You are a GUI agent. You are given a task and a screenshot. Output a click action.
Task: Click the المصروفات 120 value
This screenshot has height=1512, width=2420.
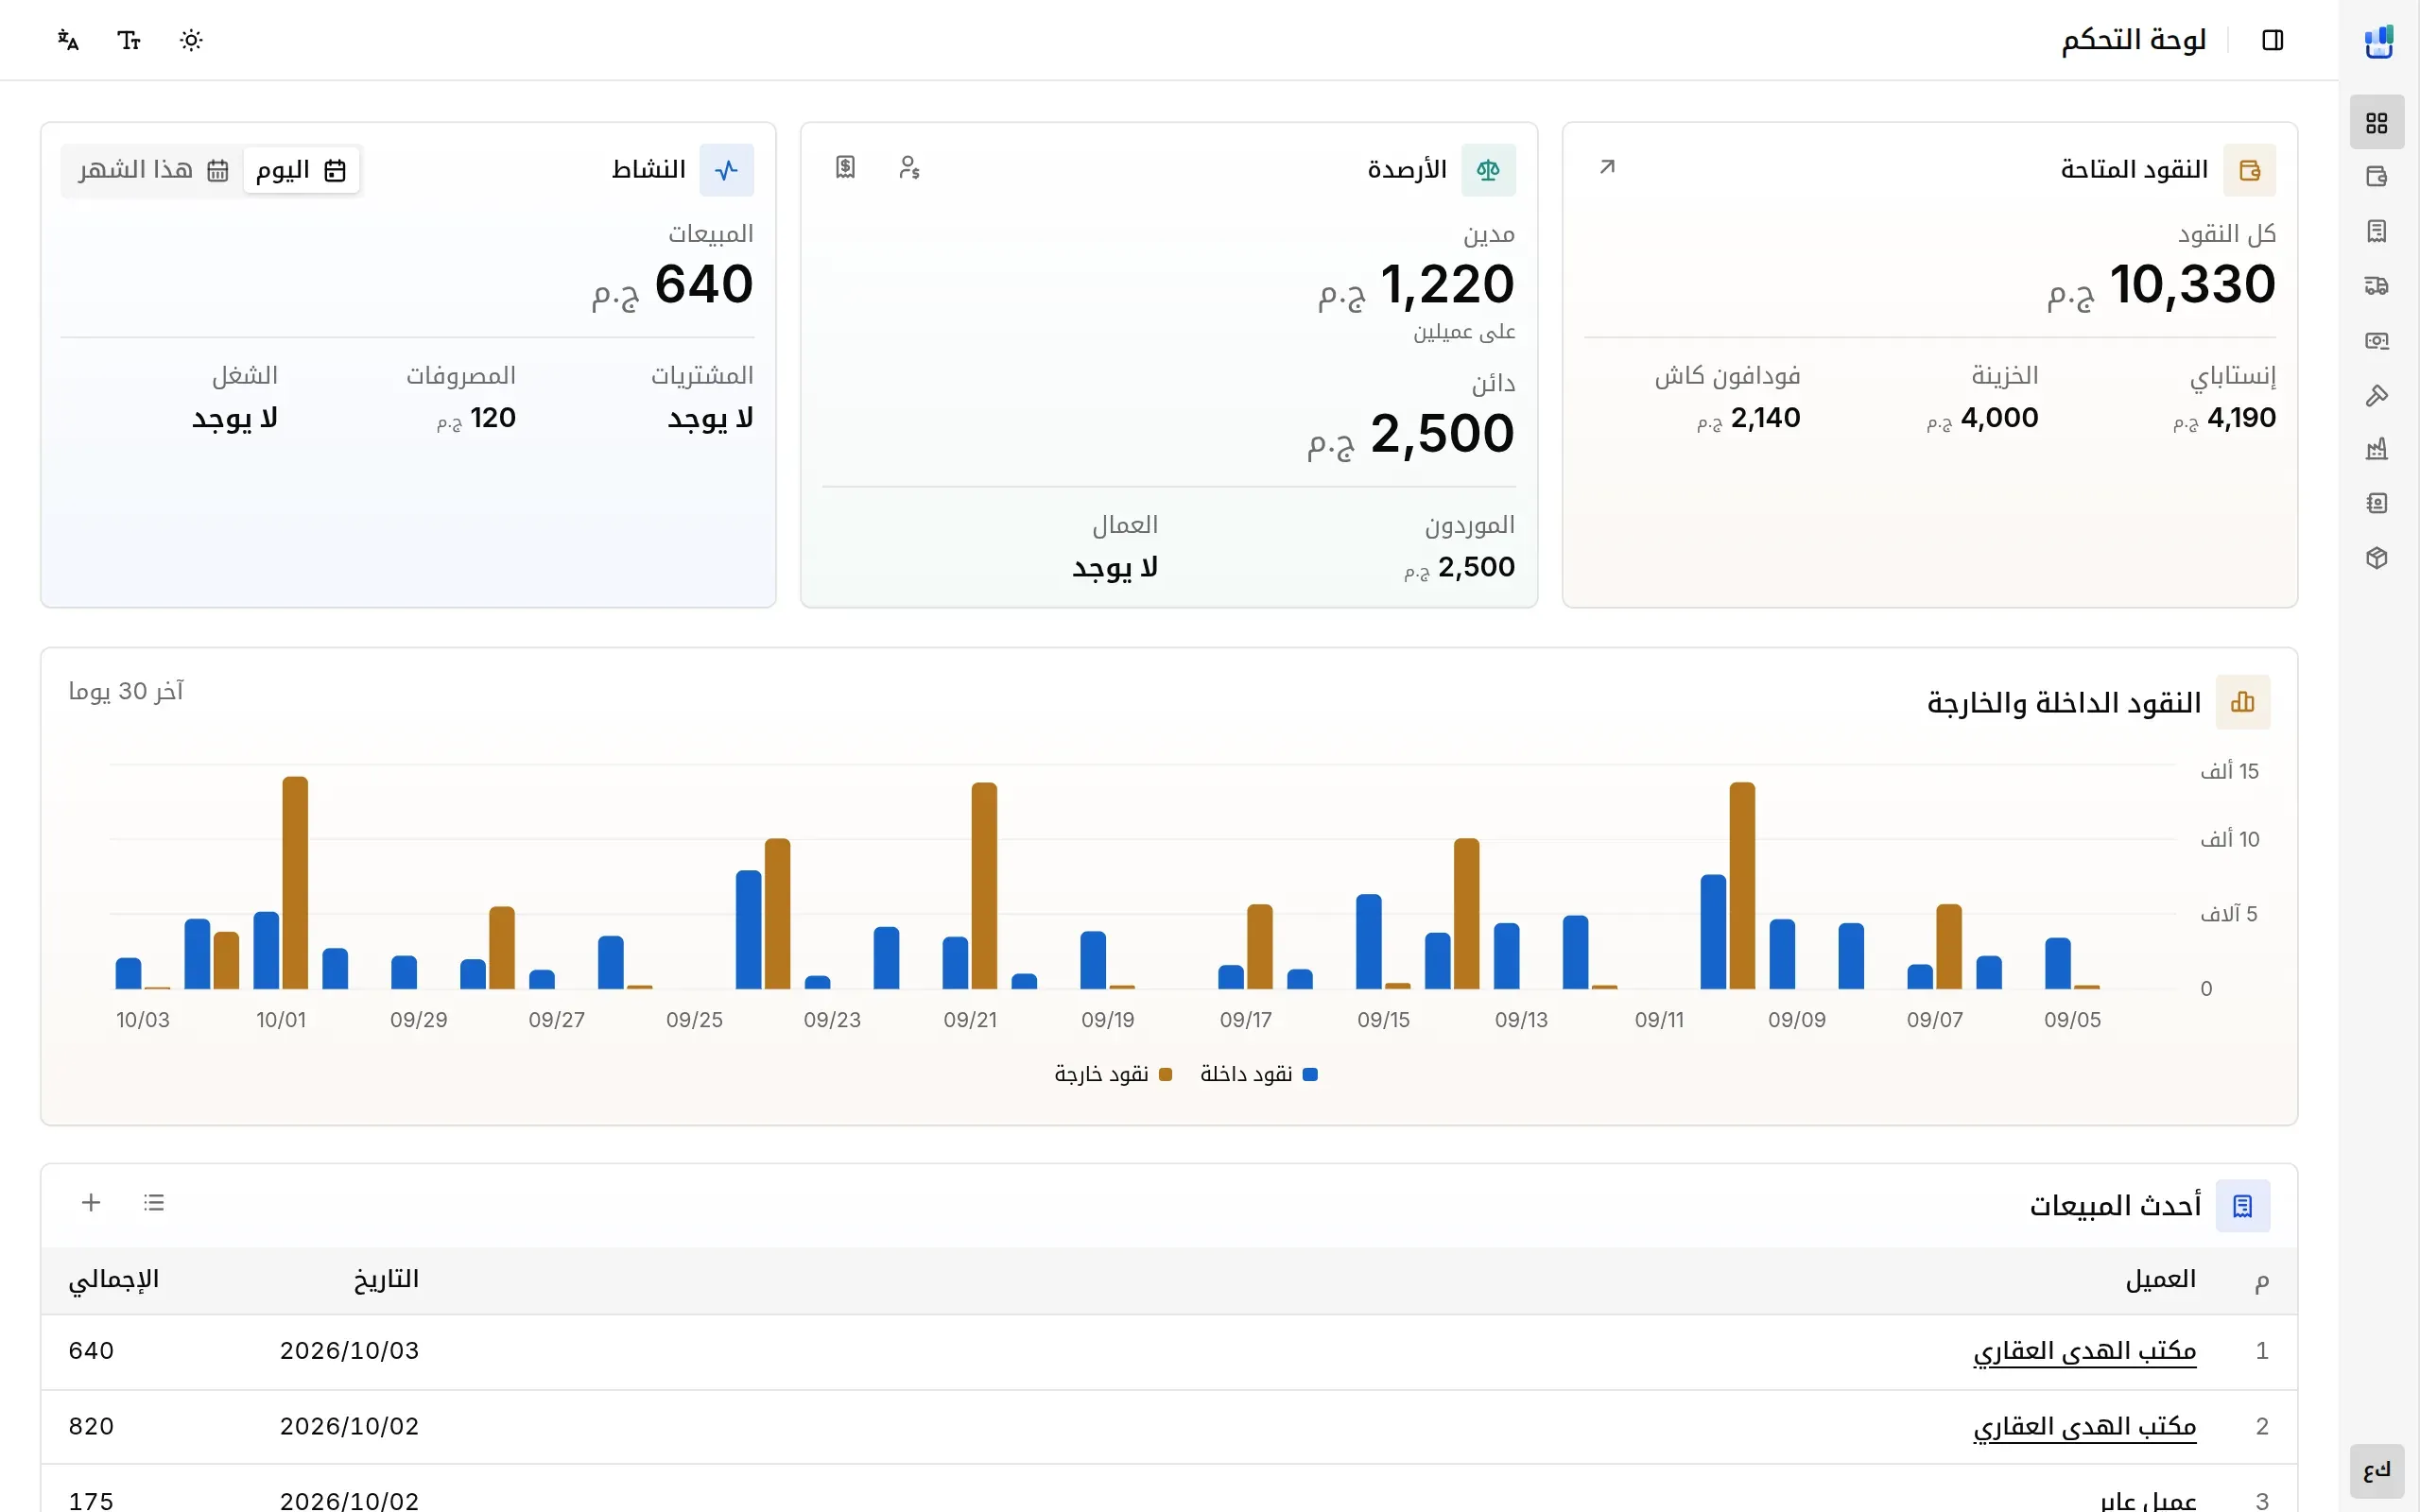coord(476,418)
